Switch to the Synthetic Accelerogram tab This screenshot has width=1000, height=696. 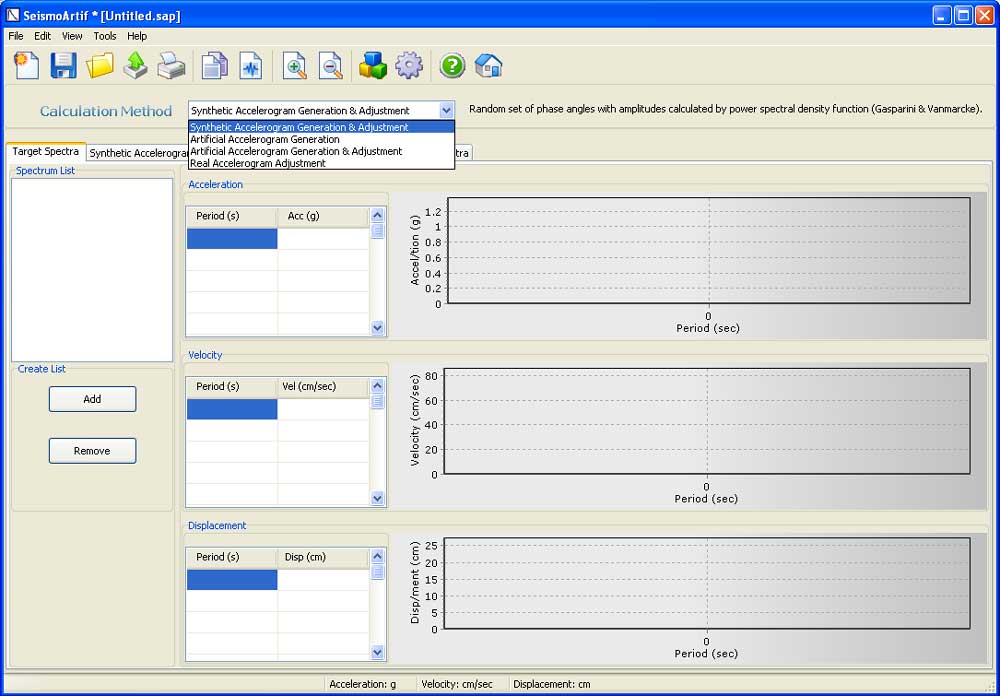pyautogui.click(x=137, y=153)
